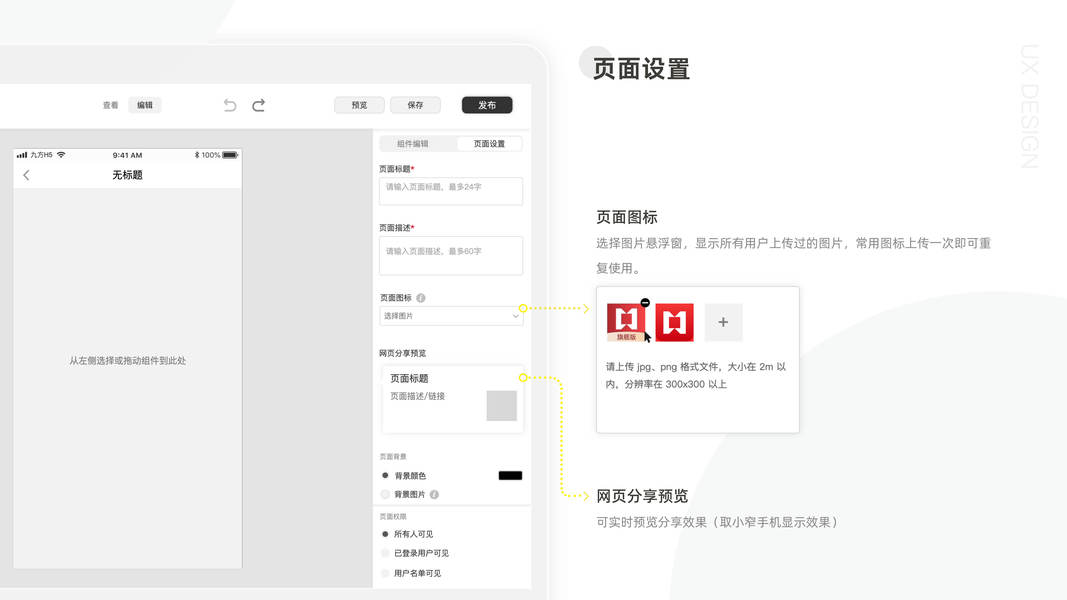This screenshot has width=1067, height=600.
Task: Select 已登录用户可见 permission
Action: (x=385, y=553)
